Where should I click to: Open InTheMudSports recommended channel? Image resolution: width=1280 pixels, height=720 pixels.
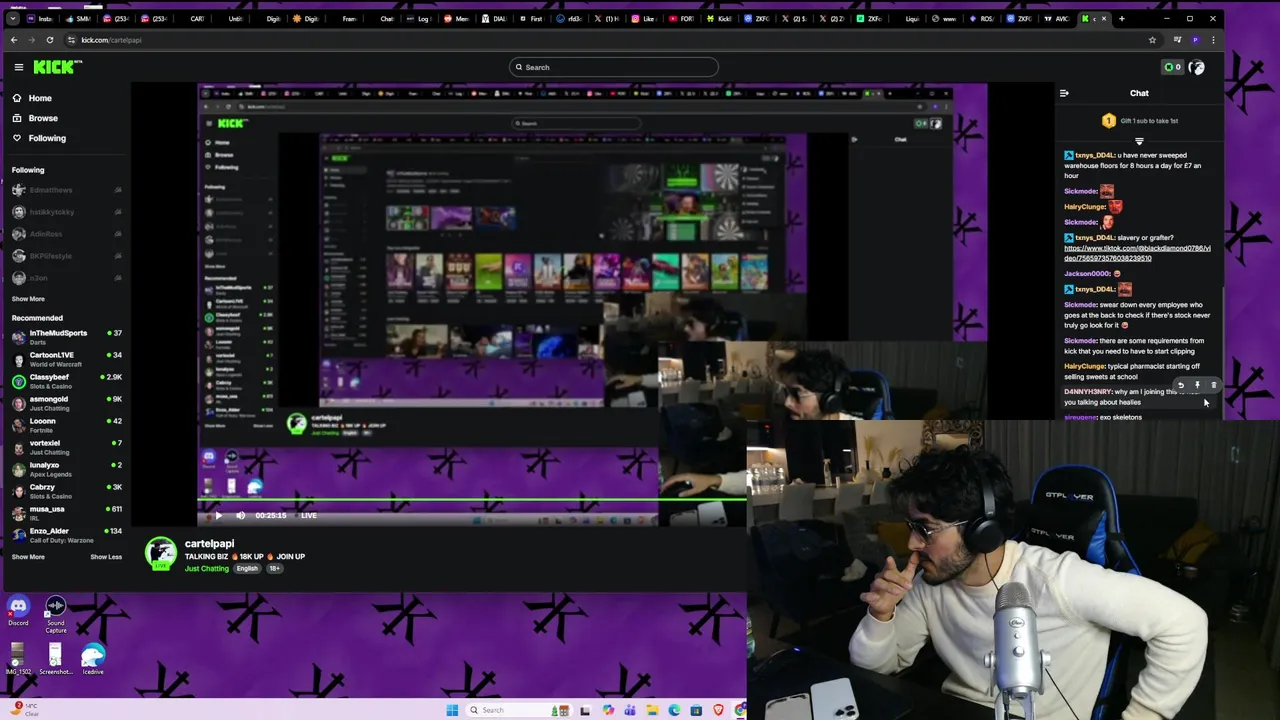[x=66, y=337]
